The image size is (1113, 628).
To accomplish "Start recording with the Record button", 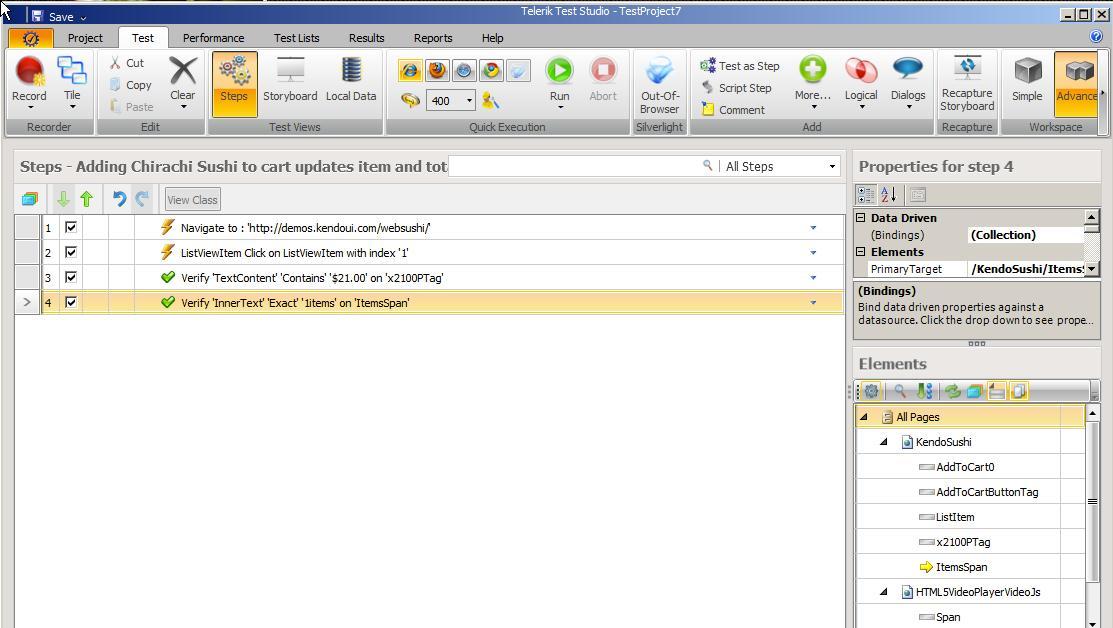I will (29, 82).
